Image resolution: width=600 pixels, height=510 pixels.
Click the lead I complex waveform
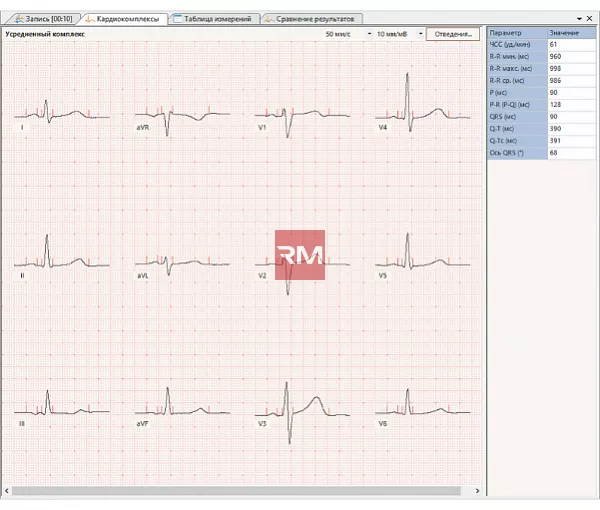pos(62,112)
